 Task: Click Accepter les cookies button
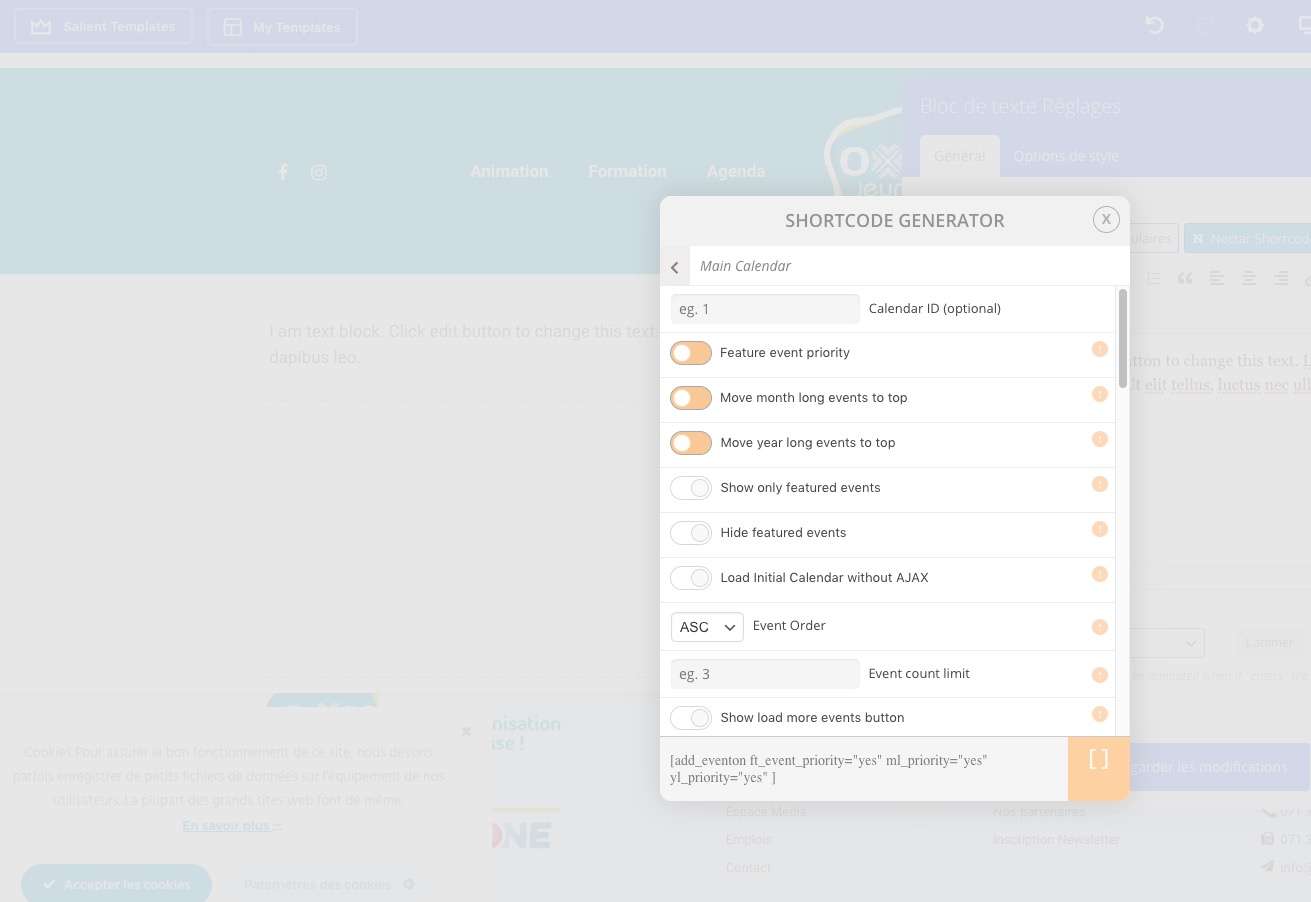[116, 884]
